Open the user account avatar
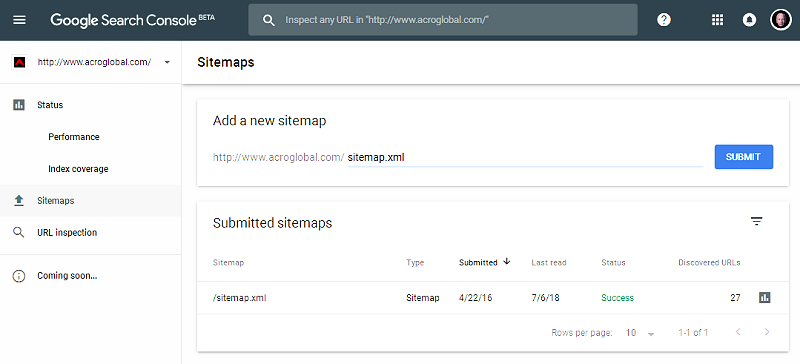 (x=781, y=20)
